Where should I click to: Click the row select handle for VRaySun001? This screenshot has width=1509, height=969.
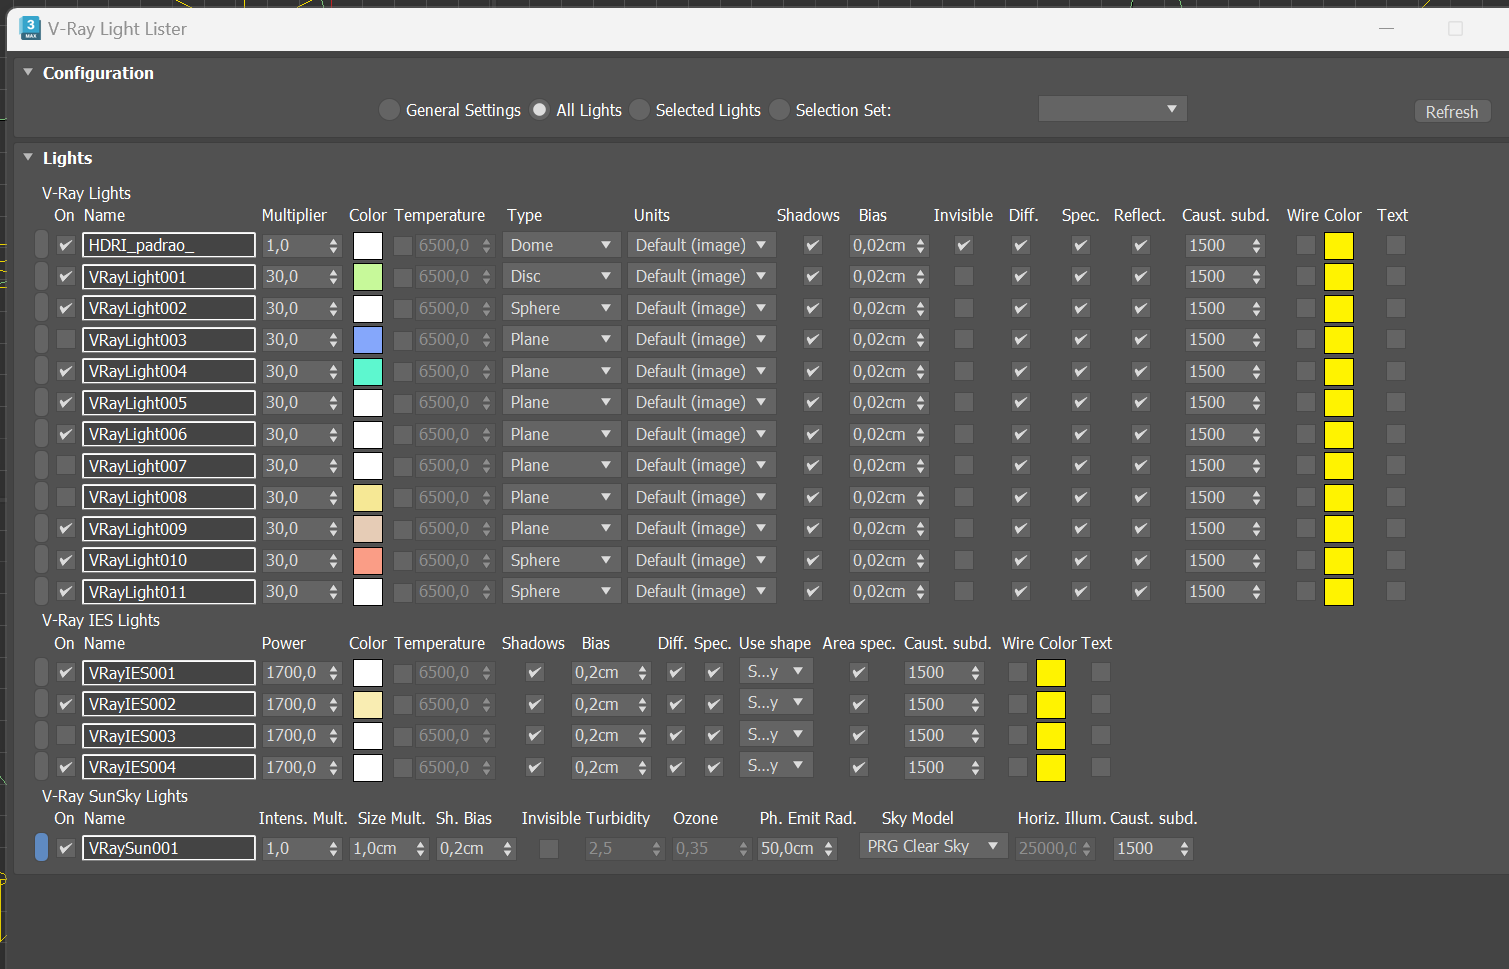click(x=41, y=848)
